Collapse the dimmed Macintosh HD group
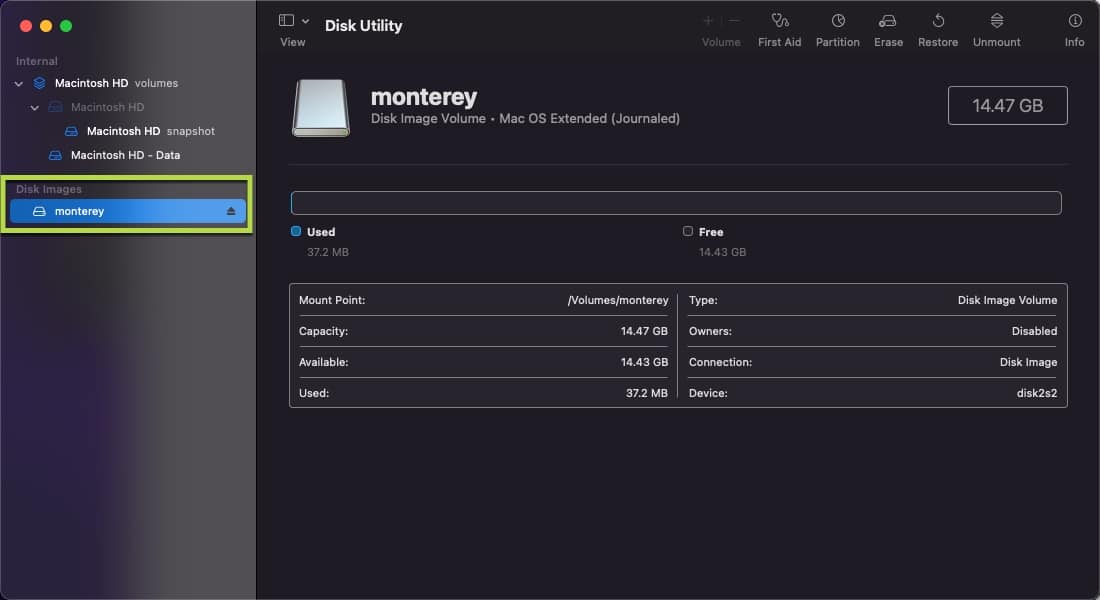The image size is (1100, 600). 34,107
